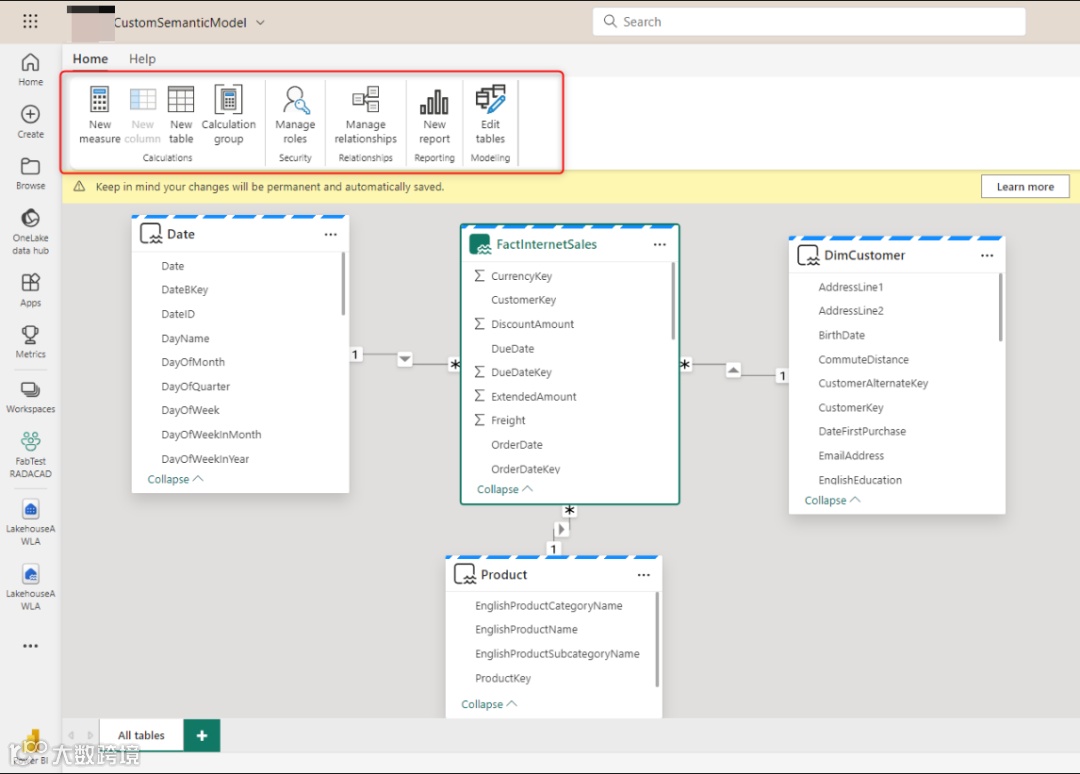The width and height of the screenshot is (1080, 774).
Task: Select CommuteDistance column in DimCustomer
Action: pos(864,359)
